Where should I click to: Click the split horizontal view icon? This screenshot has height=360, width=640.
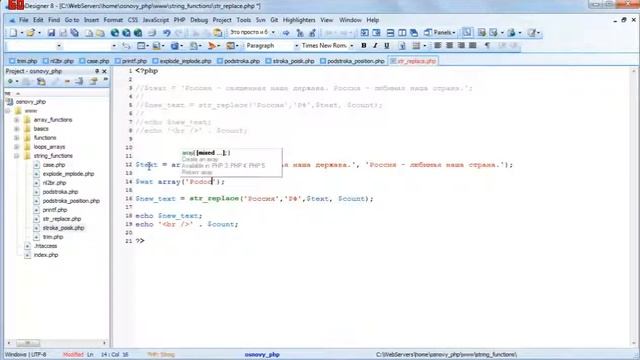click(390, 33)
